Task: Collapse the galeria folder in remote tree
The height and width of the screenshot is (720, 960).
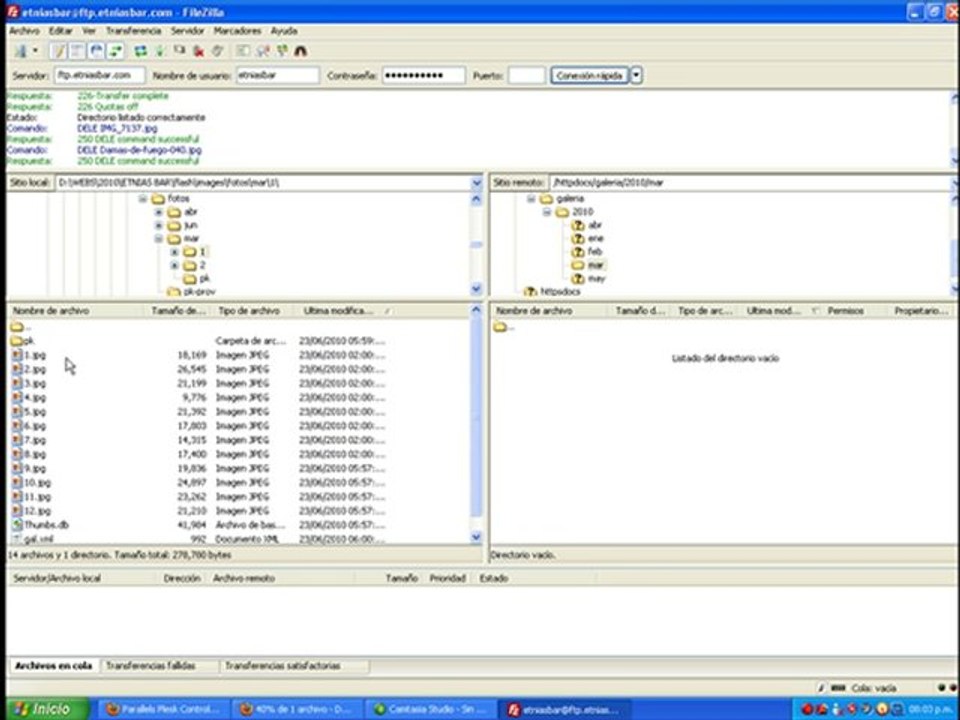Action: pyautogui.click(x=531, y=198)
